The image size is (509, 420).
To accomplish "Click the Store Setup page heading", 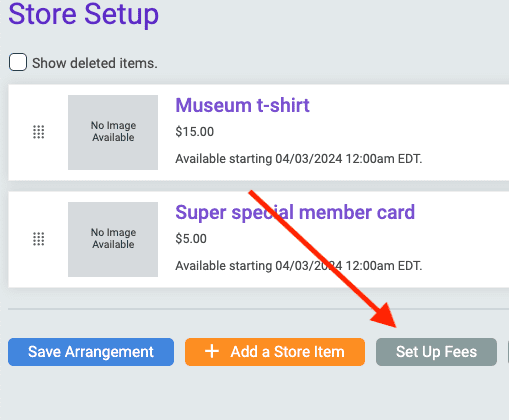I will pos(83,14).
